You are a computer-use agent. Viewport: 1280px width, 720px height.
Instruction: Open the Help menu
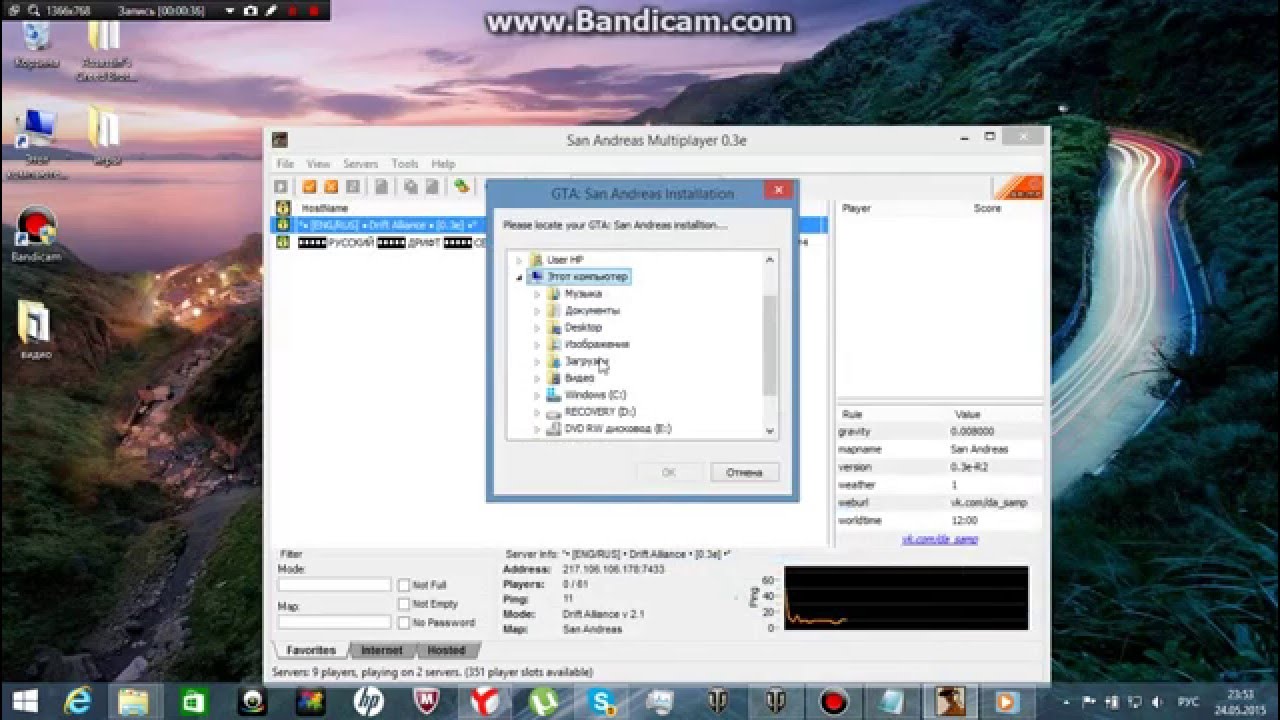pyautogui.click(x=443, y=164)
